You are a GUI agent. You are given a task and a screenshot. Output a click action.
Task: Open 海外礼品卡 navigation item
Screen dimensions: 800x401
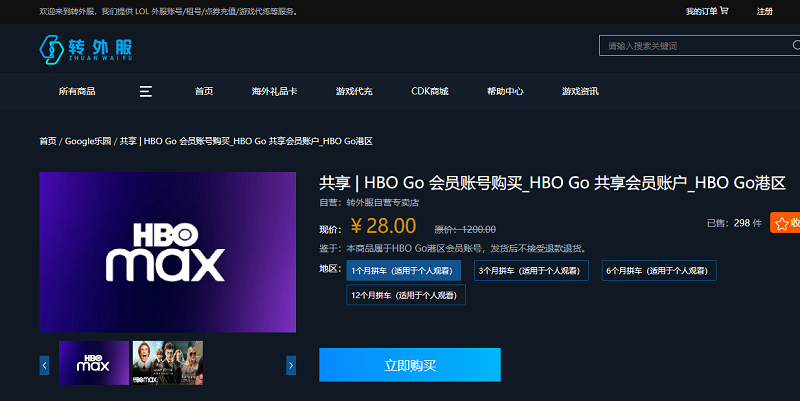(x=274, y=91)
